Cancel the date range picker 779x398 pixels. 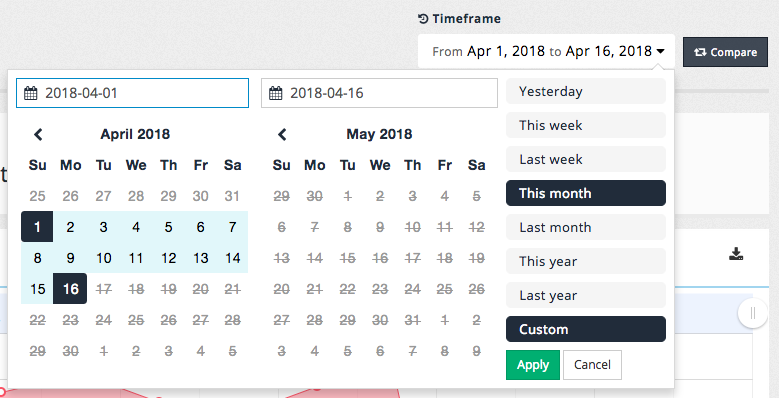pos(592,365)
